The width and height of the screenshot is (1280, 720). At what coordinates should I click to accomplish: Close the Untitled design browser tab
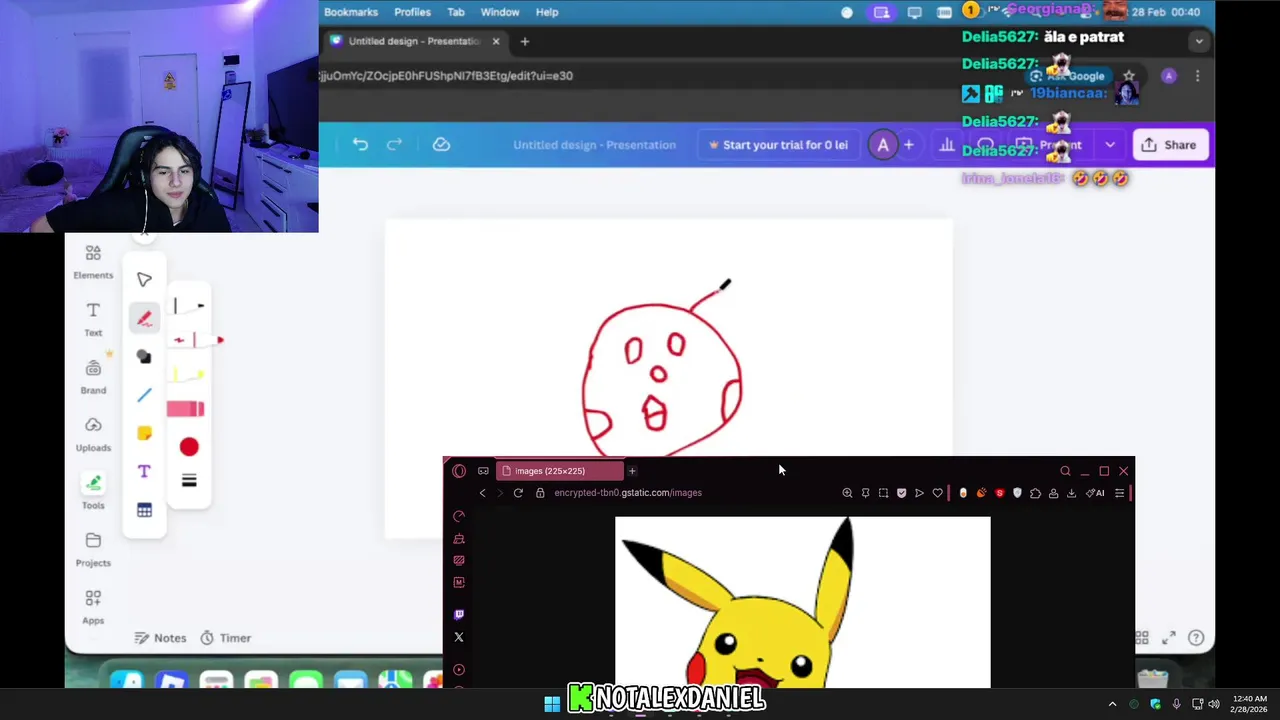[496, 41]
